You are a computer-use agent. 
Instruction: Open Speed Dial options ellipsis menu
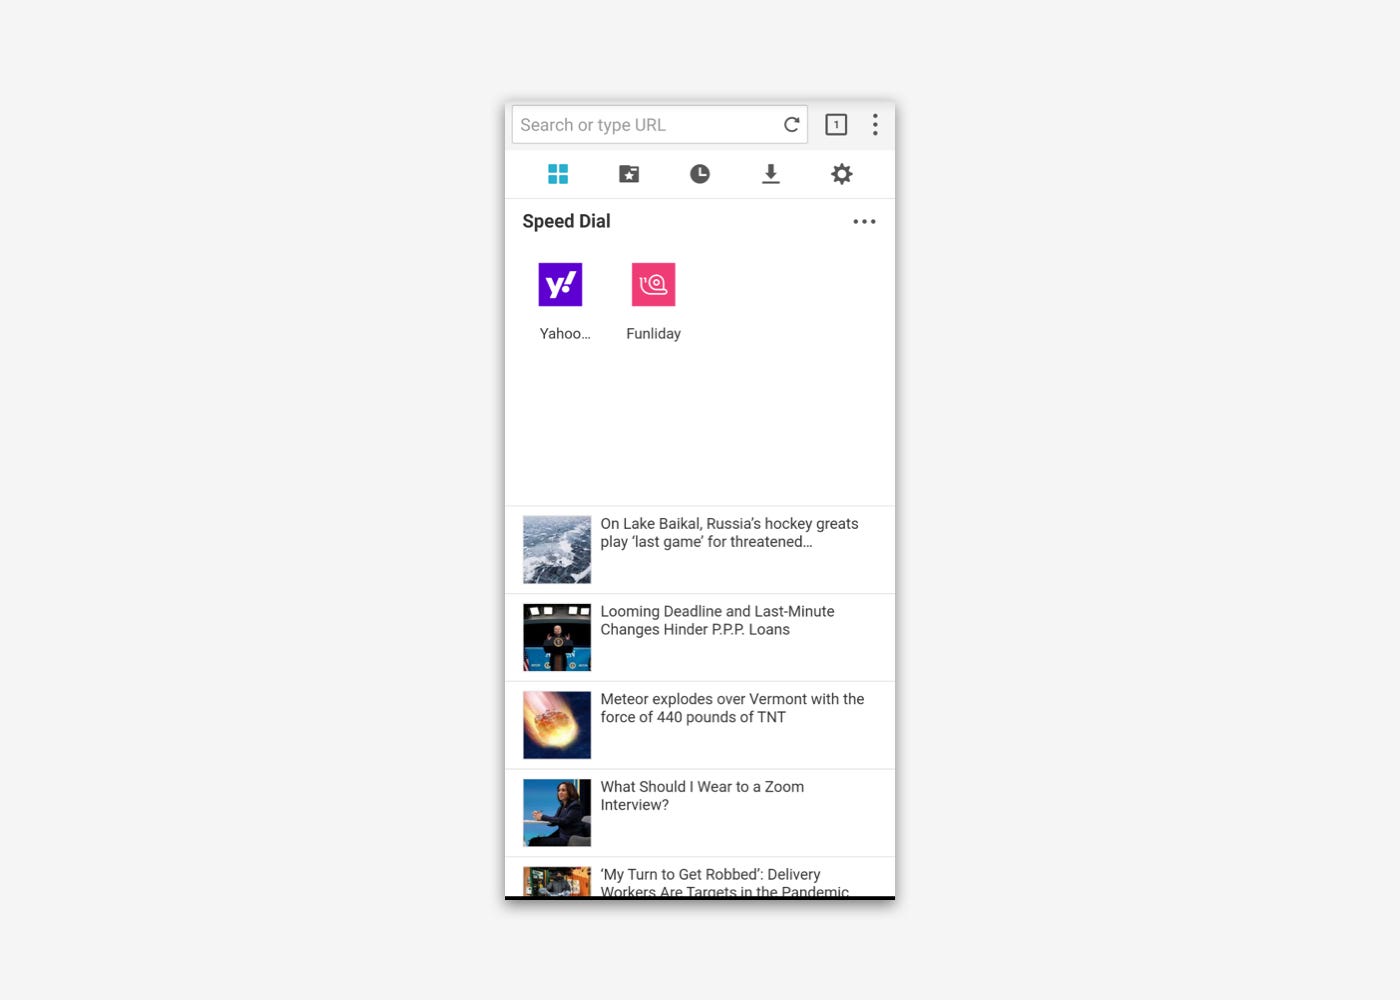pyautogui.click(x=864, y=222)
